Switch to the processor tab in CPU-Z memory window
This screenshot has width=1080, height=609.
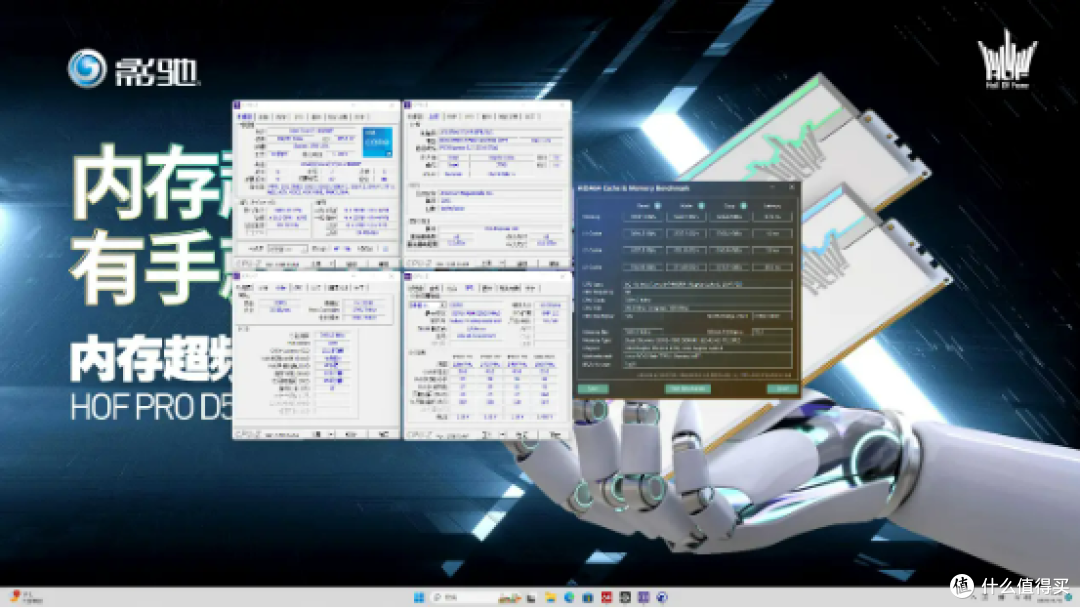[x=245, y=288]
